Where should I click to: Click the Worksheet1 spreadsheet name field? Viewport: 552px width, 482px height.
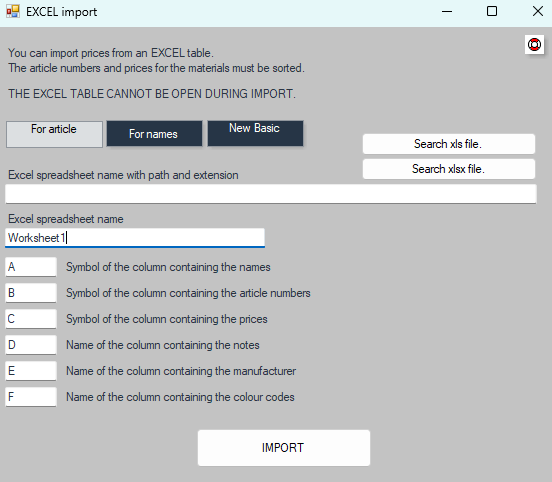click(x=135, y=238)
